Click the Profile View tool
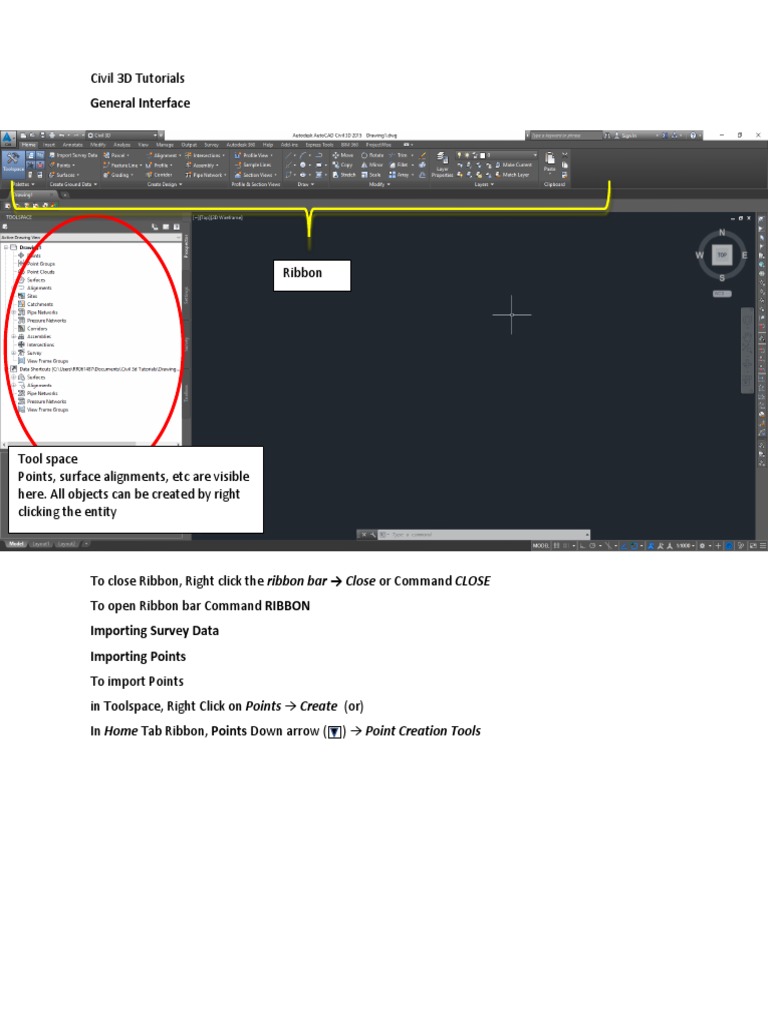The image size is (768, 1024). (x=253, y=155)
